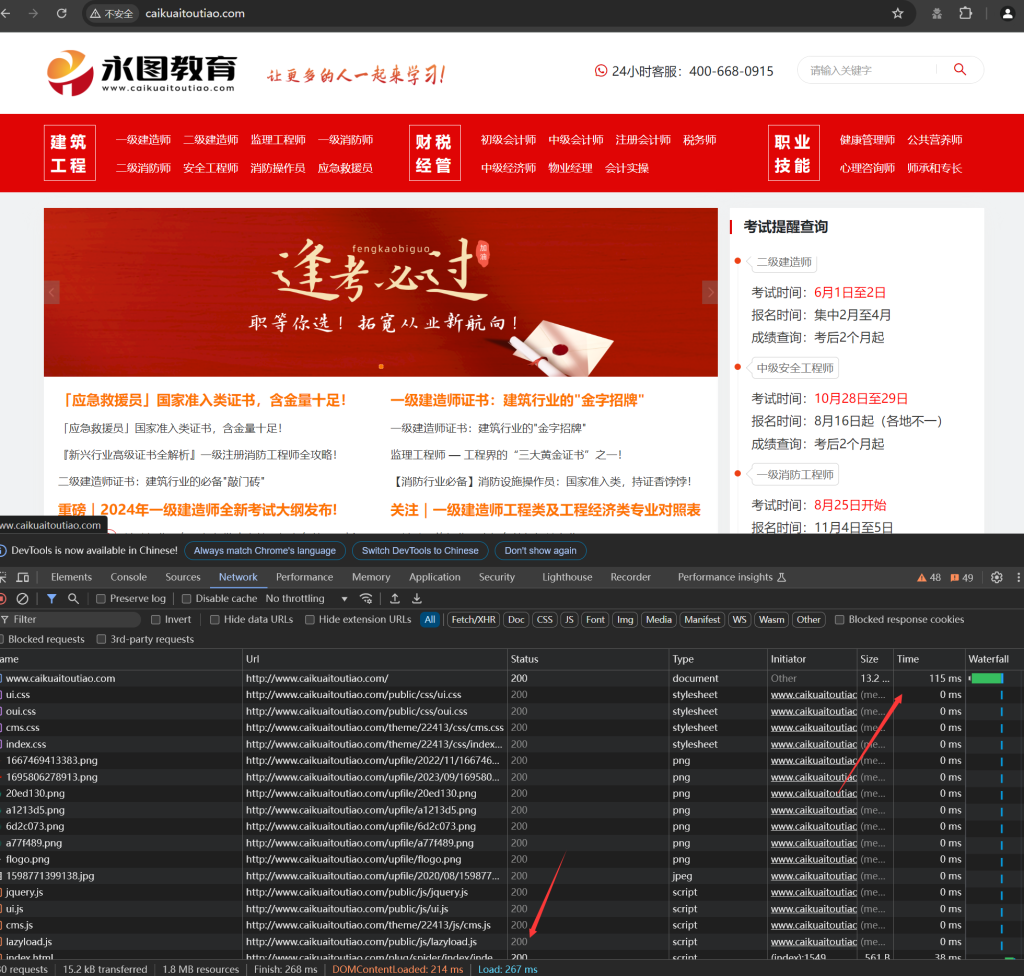Switch to the Console tab
The image size is (1024, 976).
pos(128,577)
